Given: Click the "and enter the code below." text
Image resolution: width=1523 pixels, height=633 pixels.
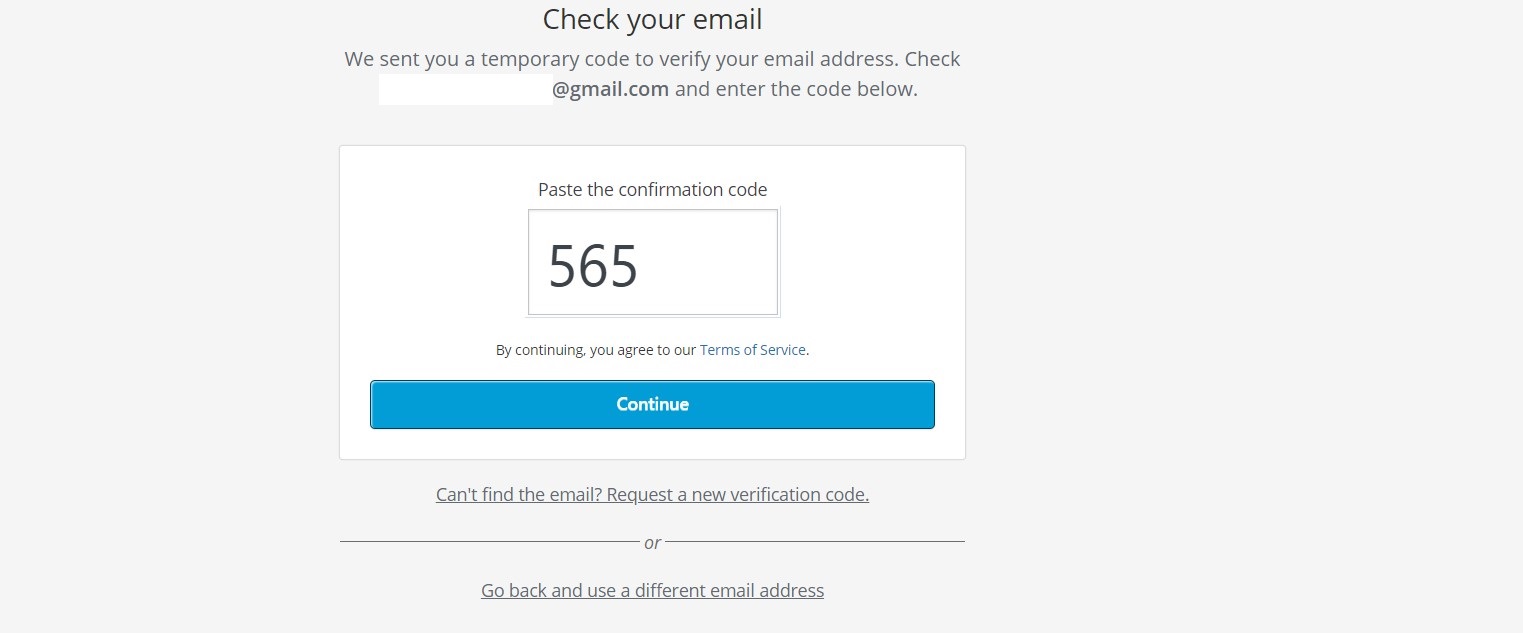Looking at the screenshot, I should 796,89.
